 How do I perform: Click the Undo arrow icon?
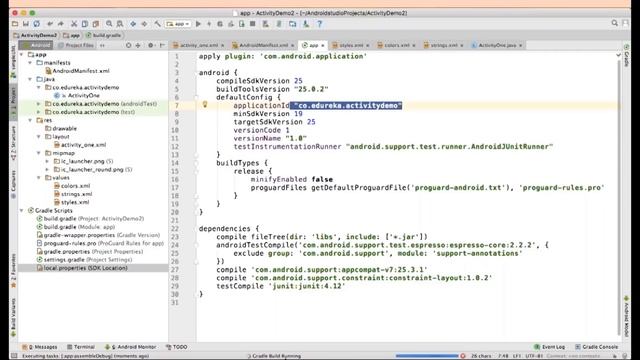[x=50, y=24]
